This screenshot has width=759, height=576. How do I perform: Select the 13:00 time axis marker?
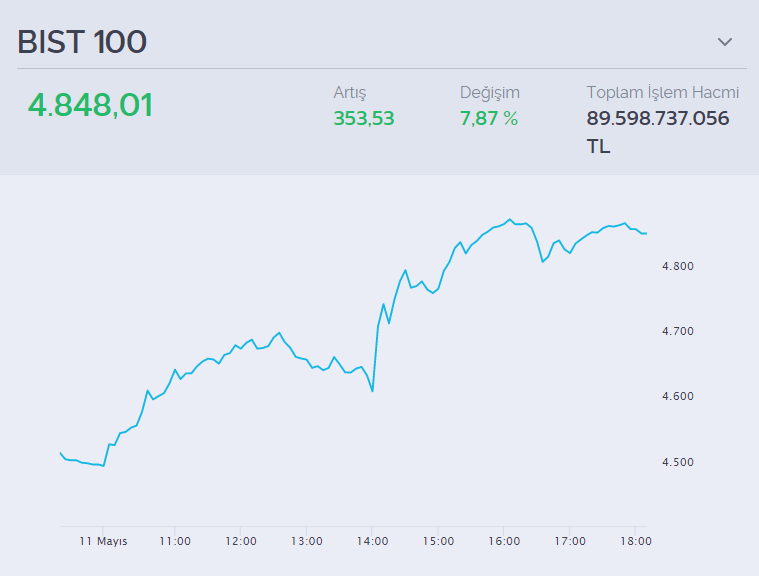[x=306, y=541]
